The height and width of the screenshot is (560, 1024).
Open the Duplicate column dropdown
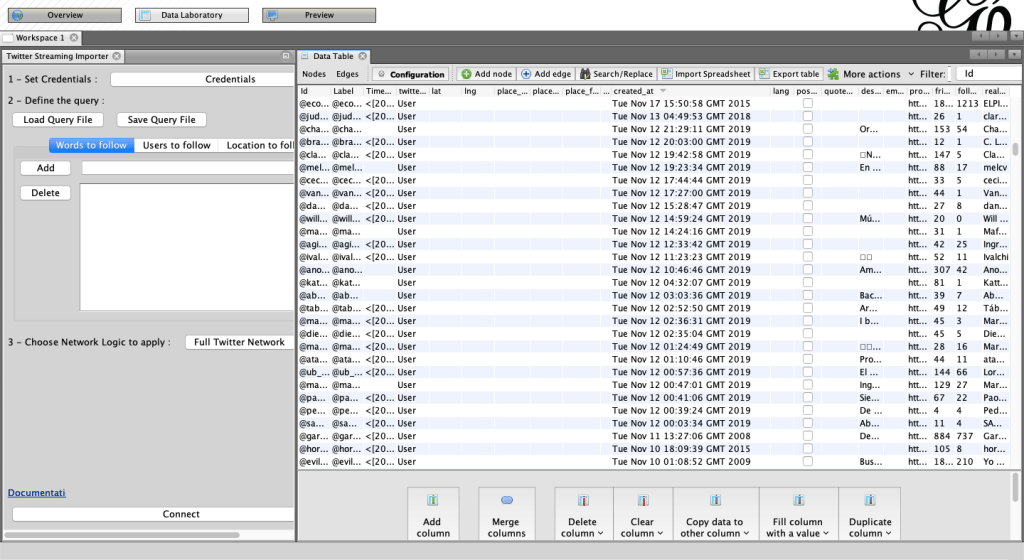(888, 533)
